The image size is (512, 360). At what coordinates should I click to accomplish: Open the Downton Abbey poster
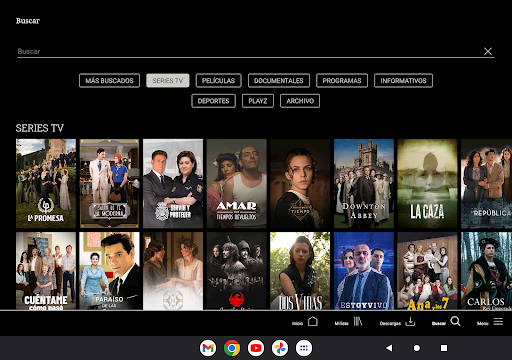pos(364,184)
